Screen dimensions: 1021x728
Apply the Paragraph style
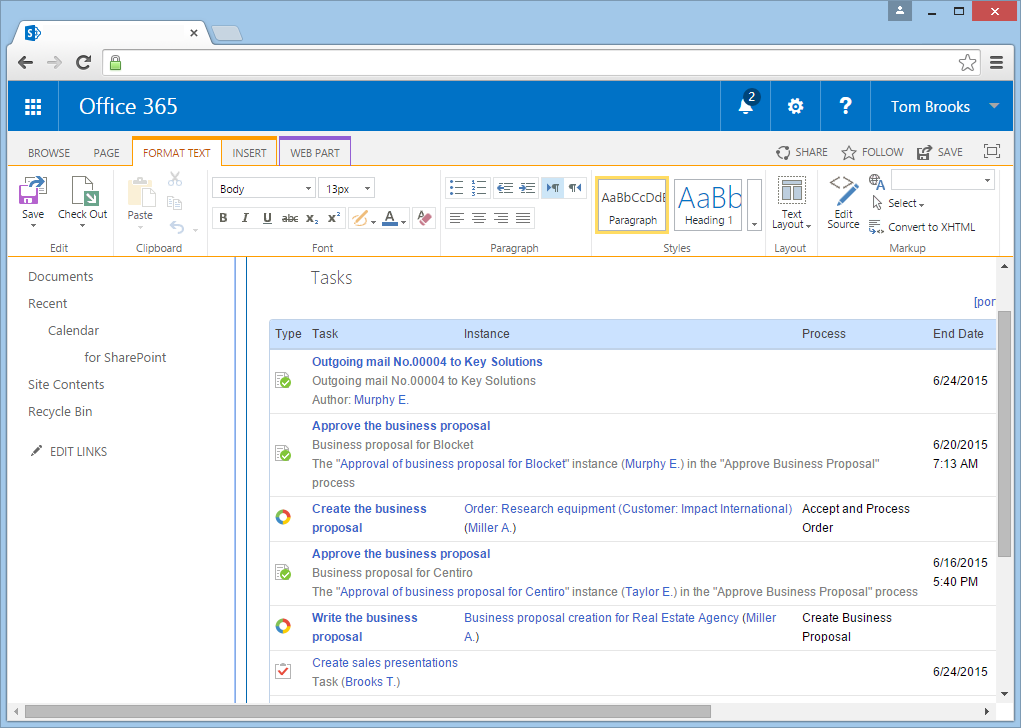(x=632, y=205)
